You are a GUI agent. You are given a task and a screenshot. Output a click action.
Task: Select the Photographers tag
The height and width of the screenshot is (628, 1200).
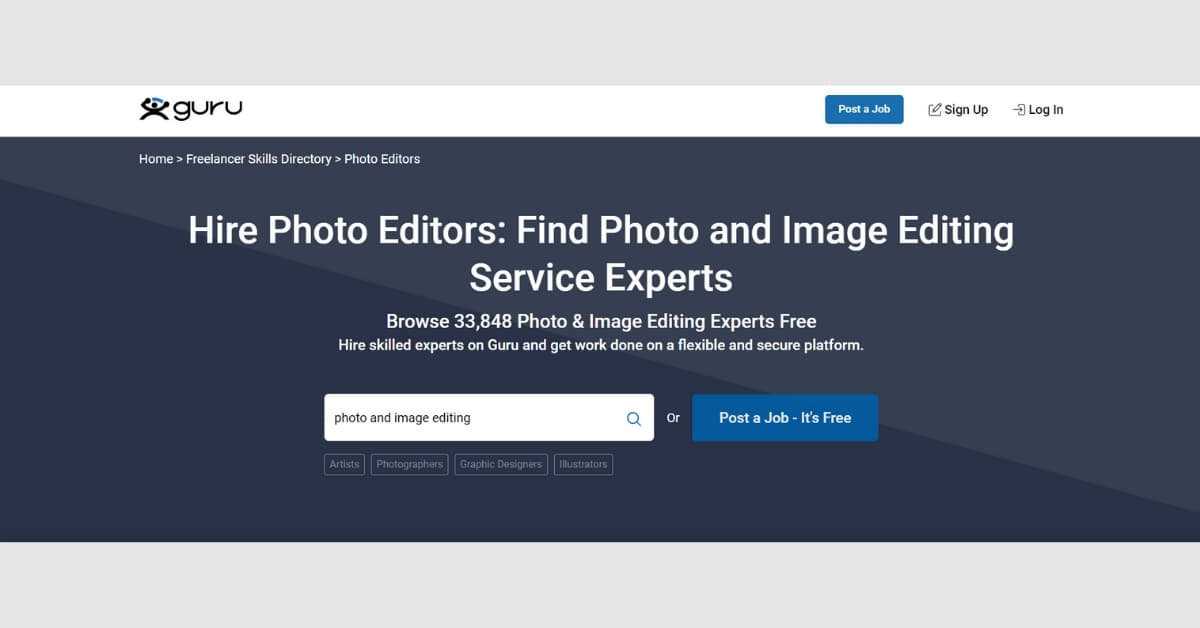[410, 464]
